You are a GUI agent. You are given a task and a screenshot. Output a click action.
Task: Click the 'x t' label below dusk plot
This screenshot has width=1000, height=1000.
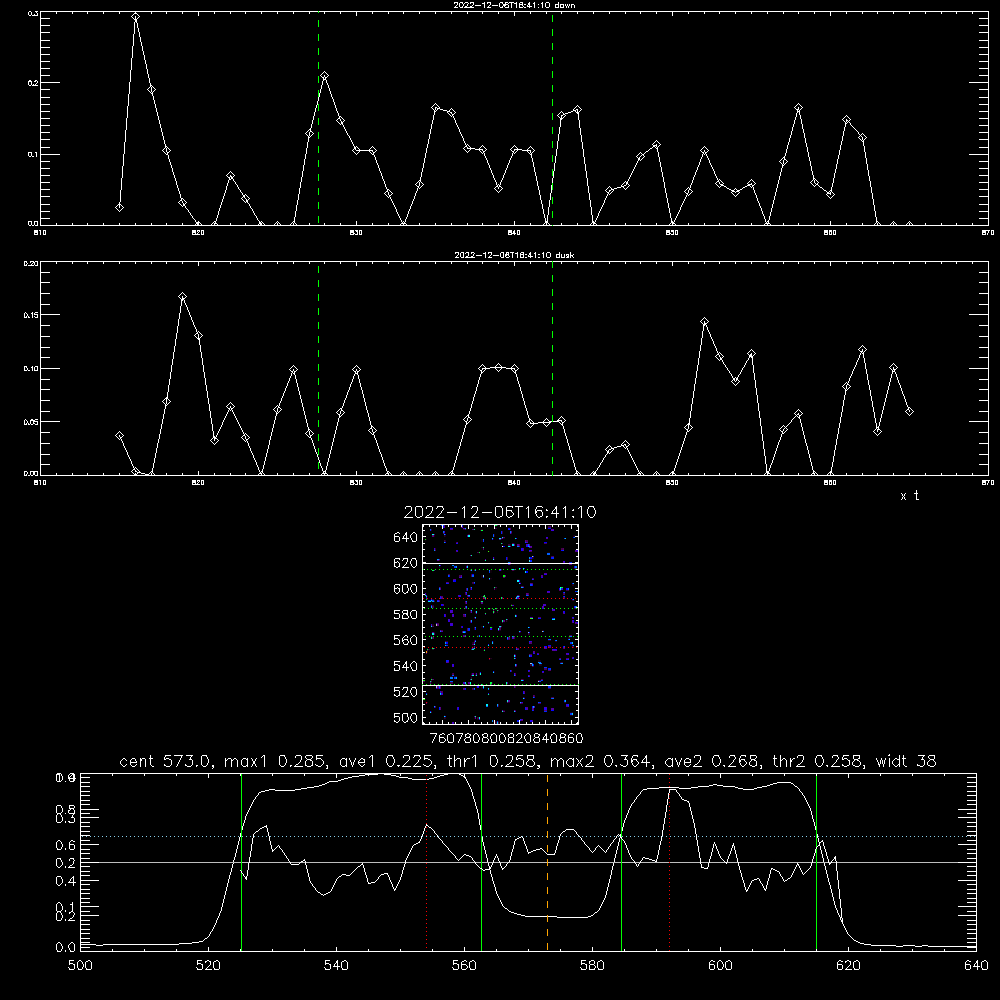[x=909, y=496]
